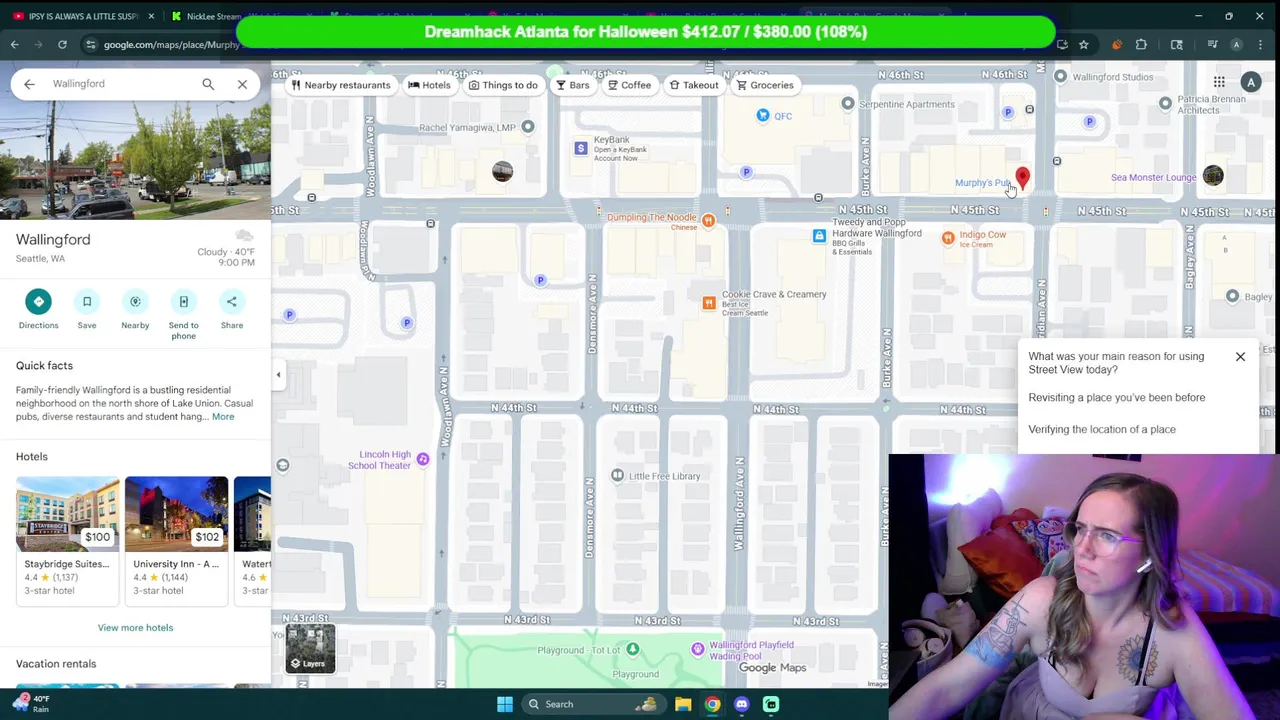Select the Things to do chip
The height and width of the screenshot is (720, 1280).
click(x=503, y=85)
